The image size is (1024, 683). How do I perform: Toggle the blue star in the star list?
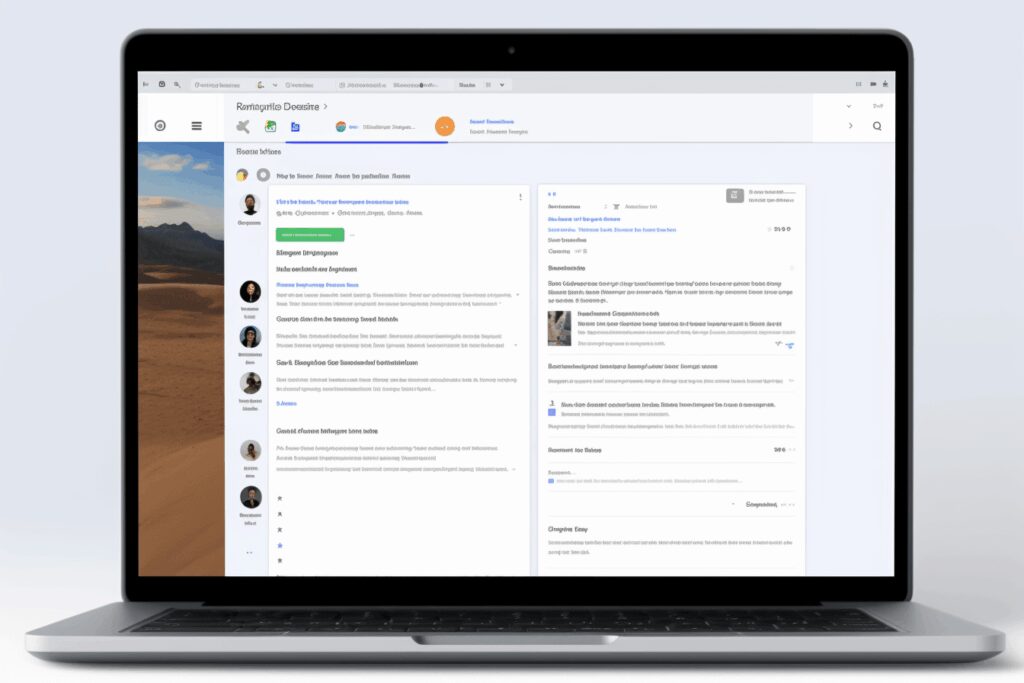(280, 545)
